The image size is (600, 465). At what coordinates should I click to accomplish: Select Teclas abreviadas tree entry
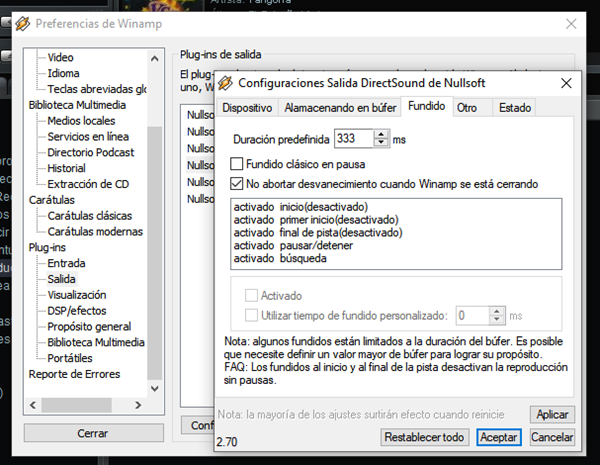coord(97,89)
